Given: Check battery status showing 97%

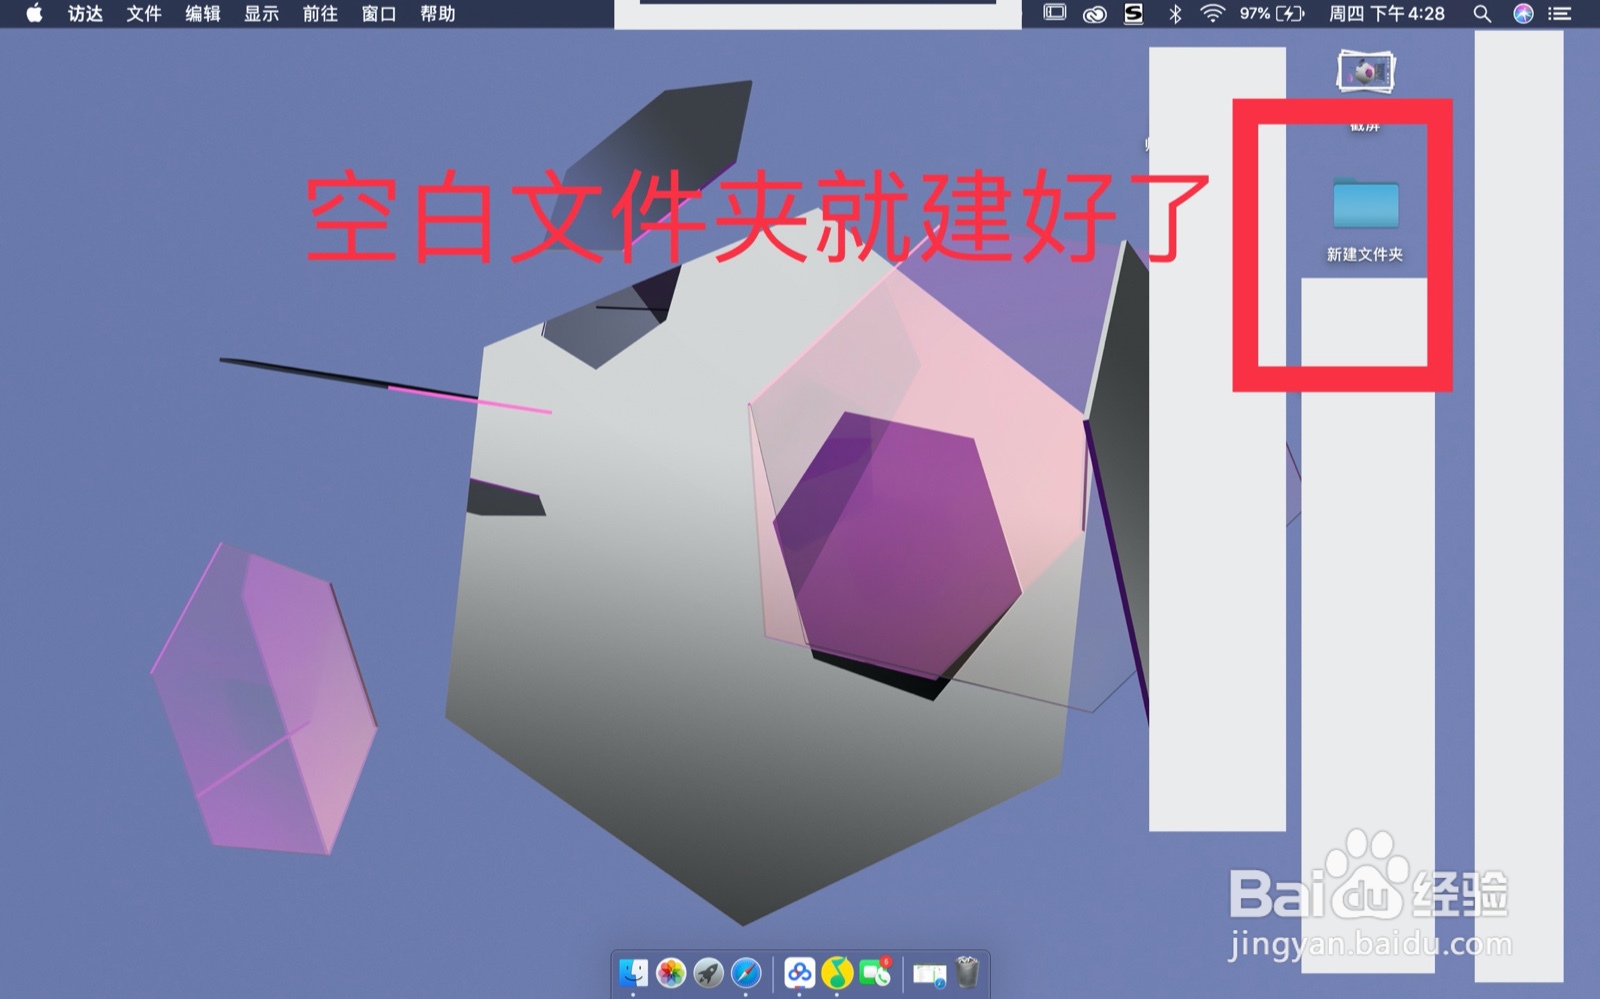Looking at the screenshot, I should coord(1262,14).
